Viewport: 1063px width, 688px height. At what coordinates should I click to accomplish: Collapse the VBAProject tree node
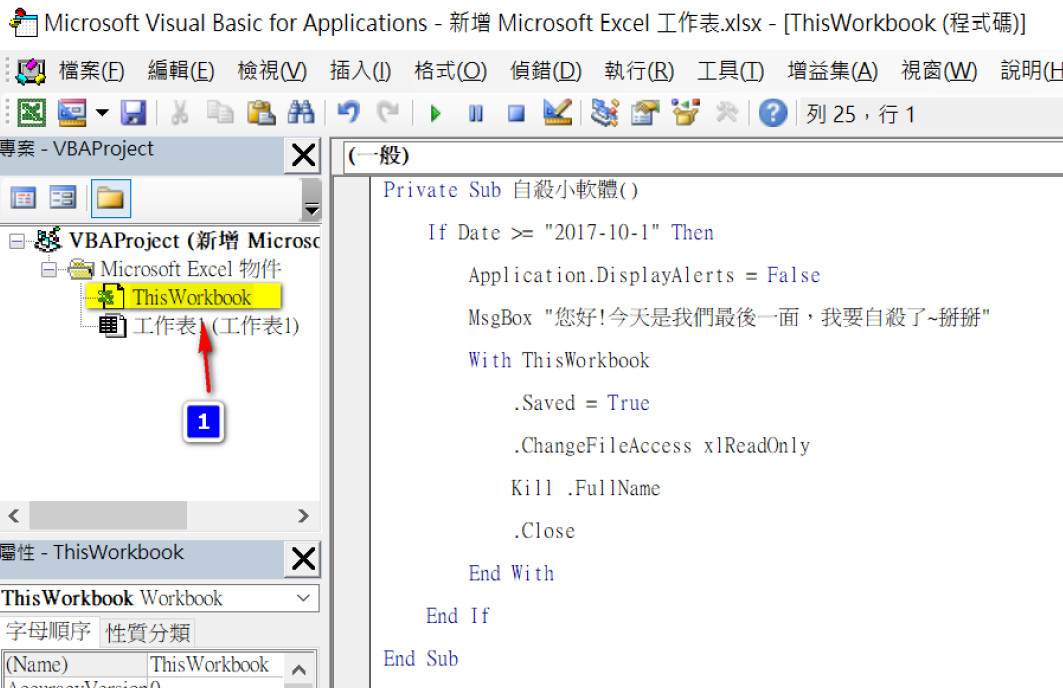pyautogui.click(x=17, y=241)
